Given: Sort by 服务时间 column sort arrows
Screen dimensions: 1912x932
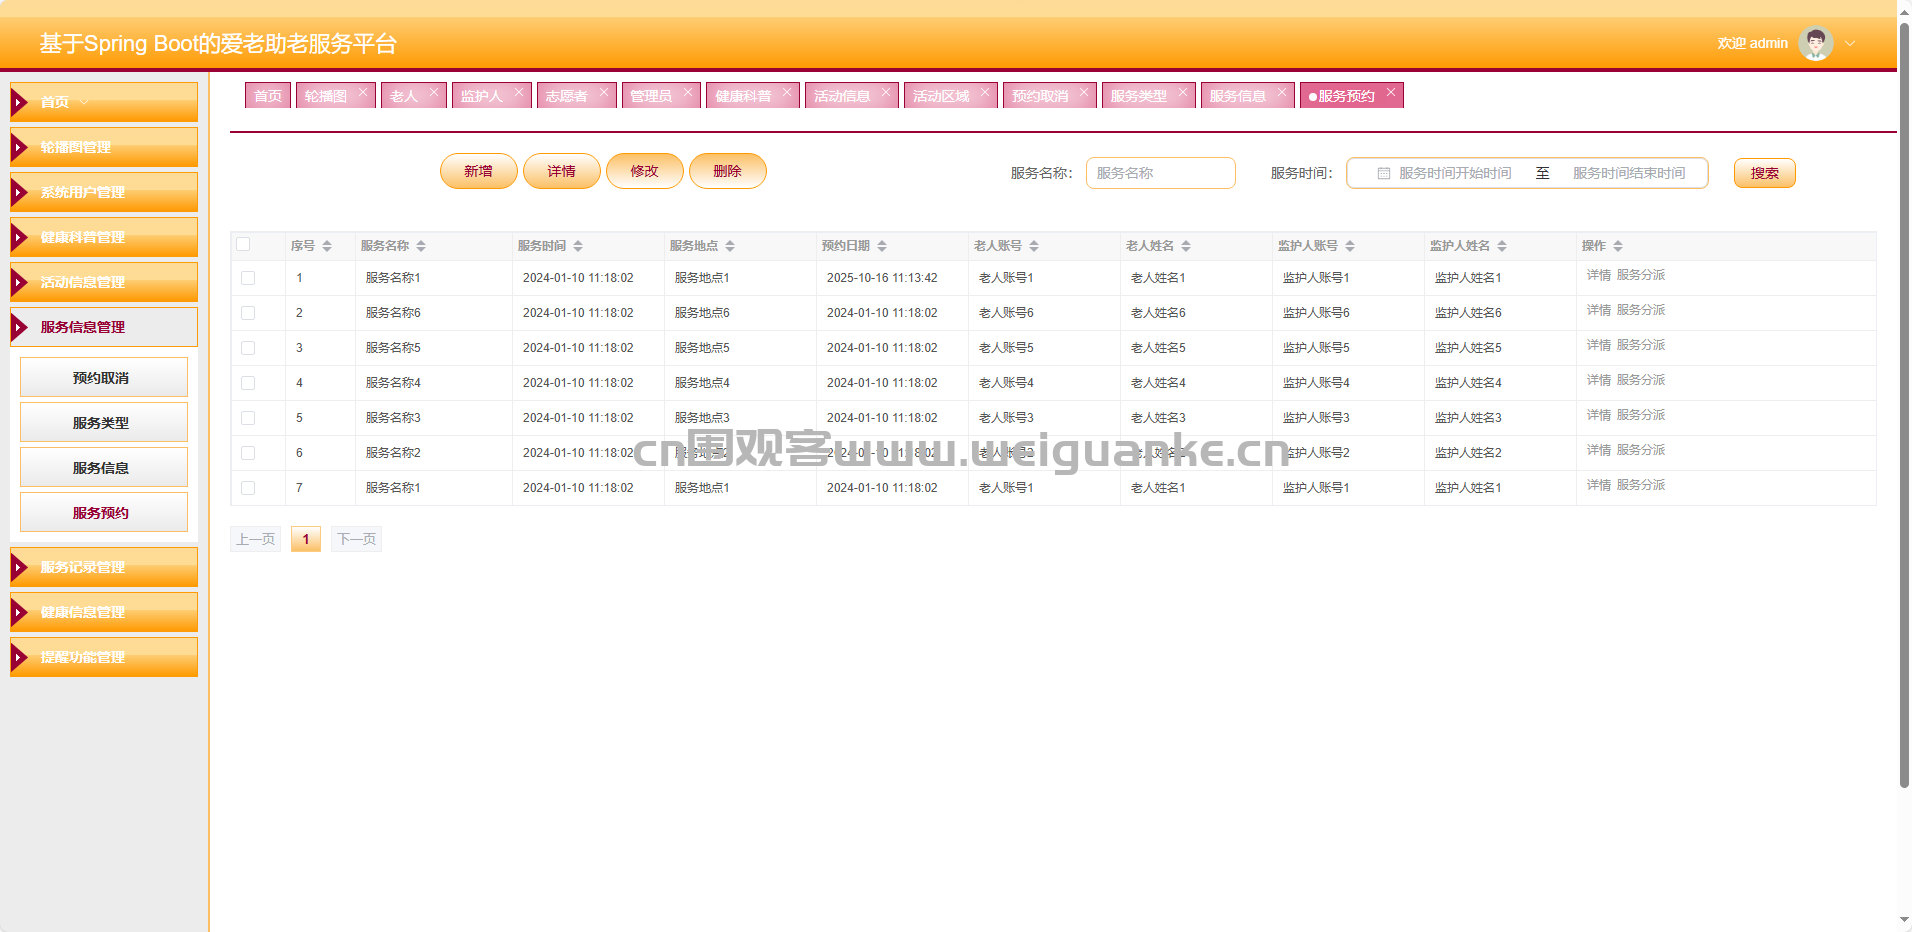Looking at the screenshot, I should (578, 246).
